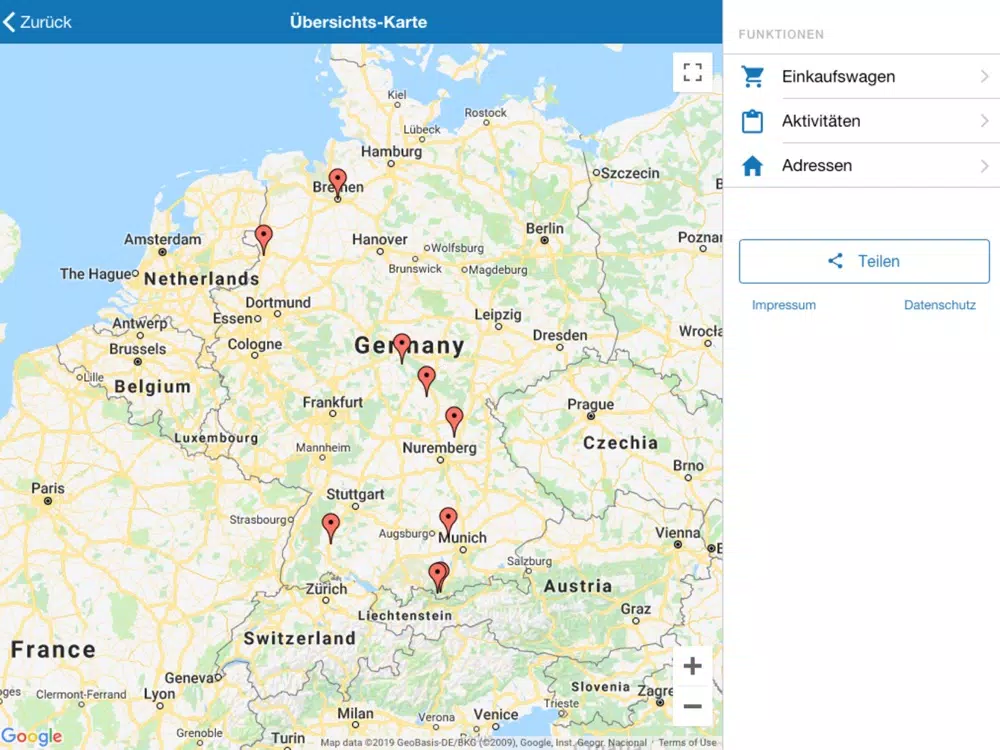Select the pin southwest of Stuttgart

tap(330, 527)
